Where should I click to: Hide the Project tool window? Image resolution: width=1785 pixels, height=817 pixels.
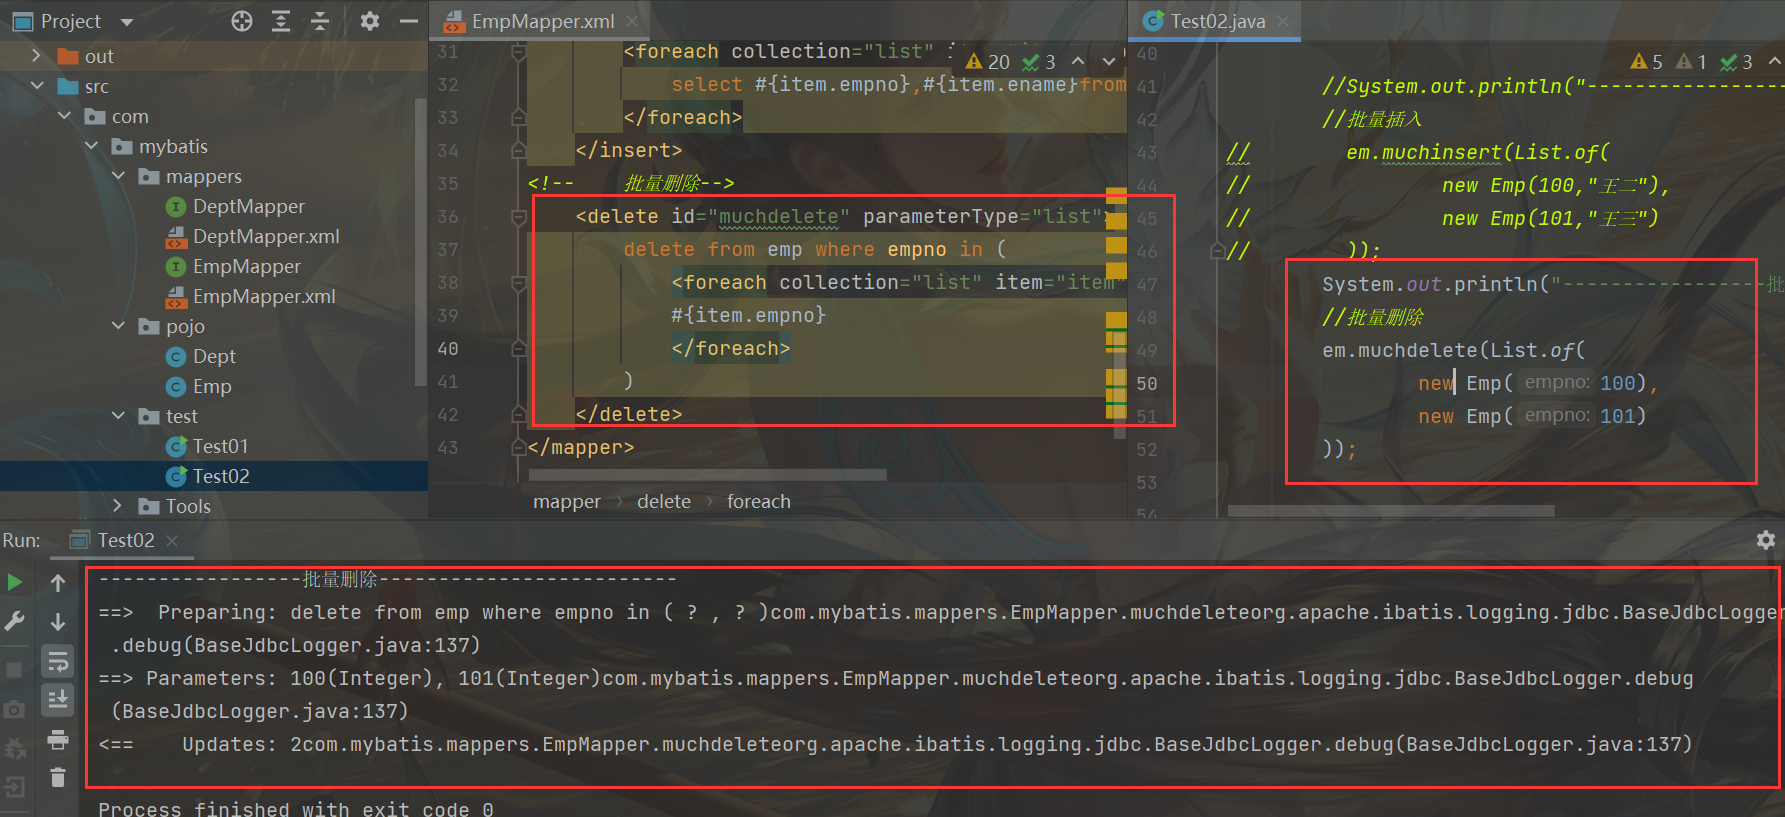[x=408, y=21]
